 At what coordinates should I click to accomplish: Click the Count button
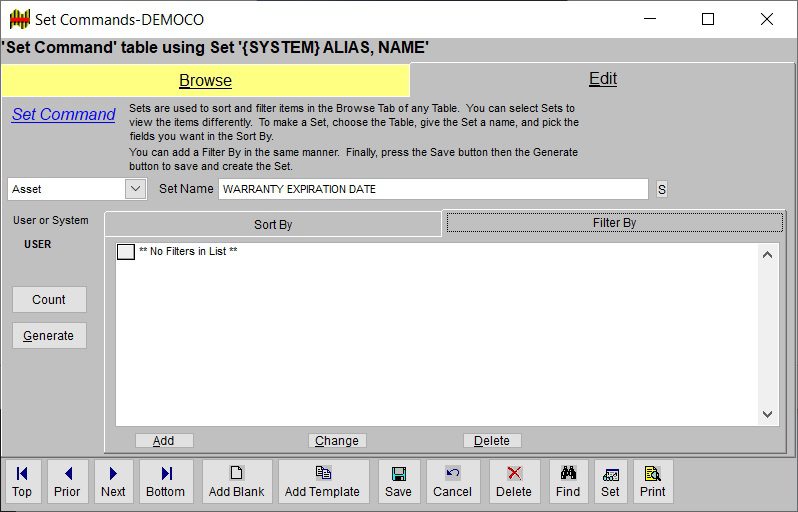(x=49, y=299)
